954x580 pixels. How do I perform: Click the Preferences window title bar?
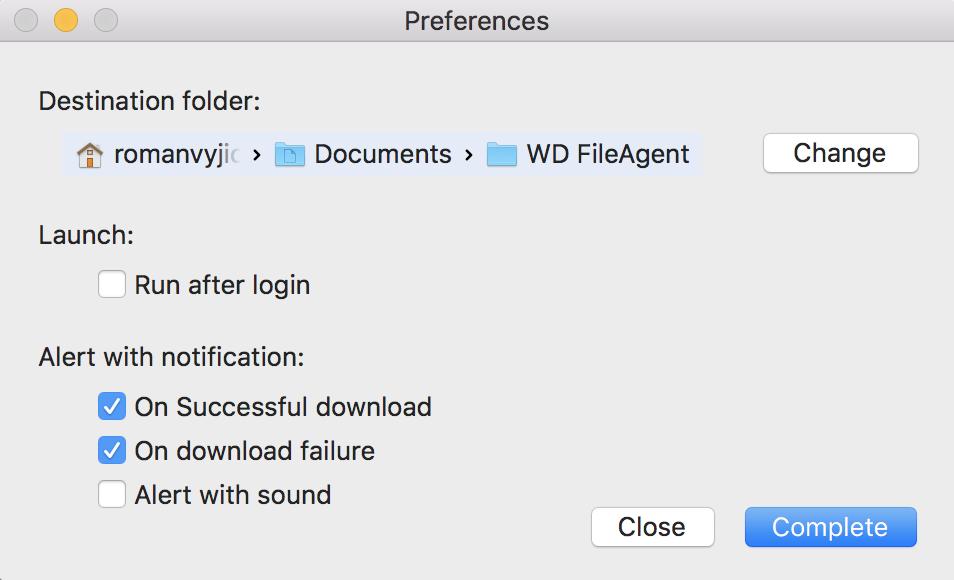476,21
